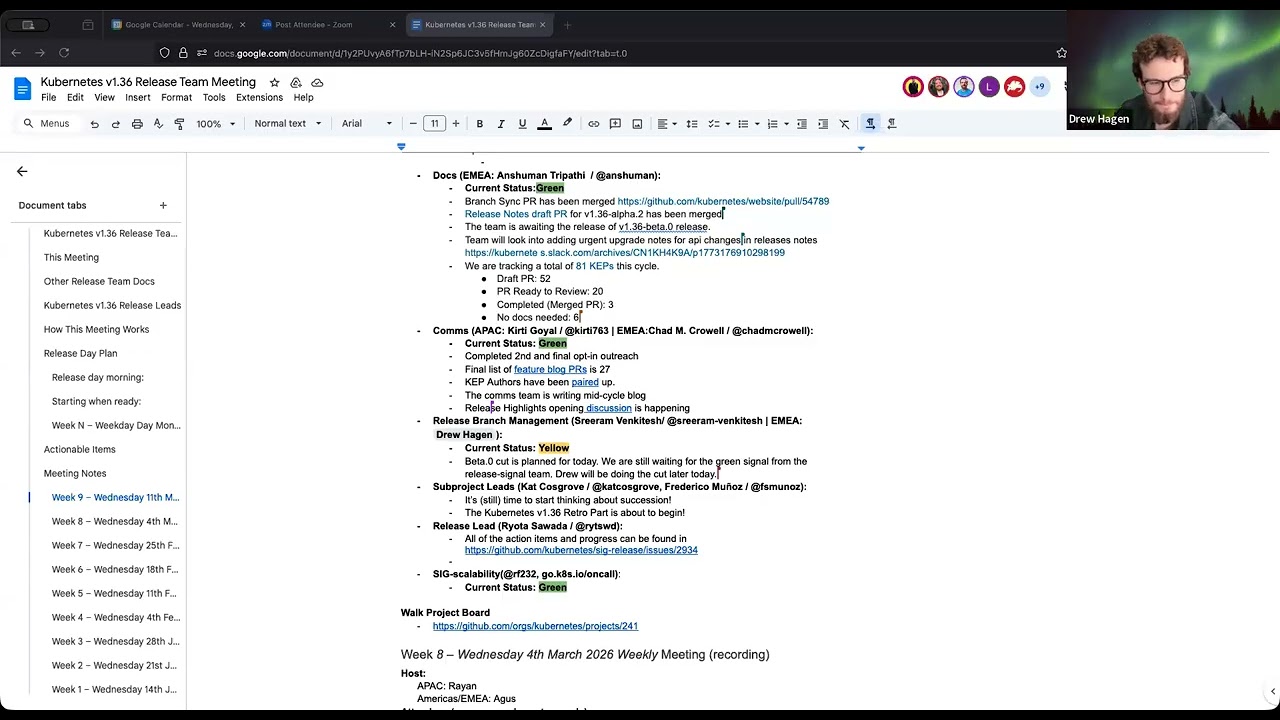The width and height of the screenshot is (1280, 720).
Task: Open the File menu
Action: (48, 98)
